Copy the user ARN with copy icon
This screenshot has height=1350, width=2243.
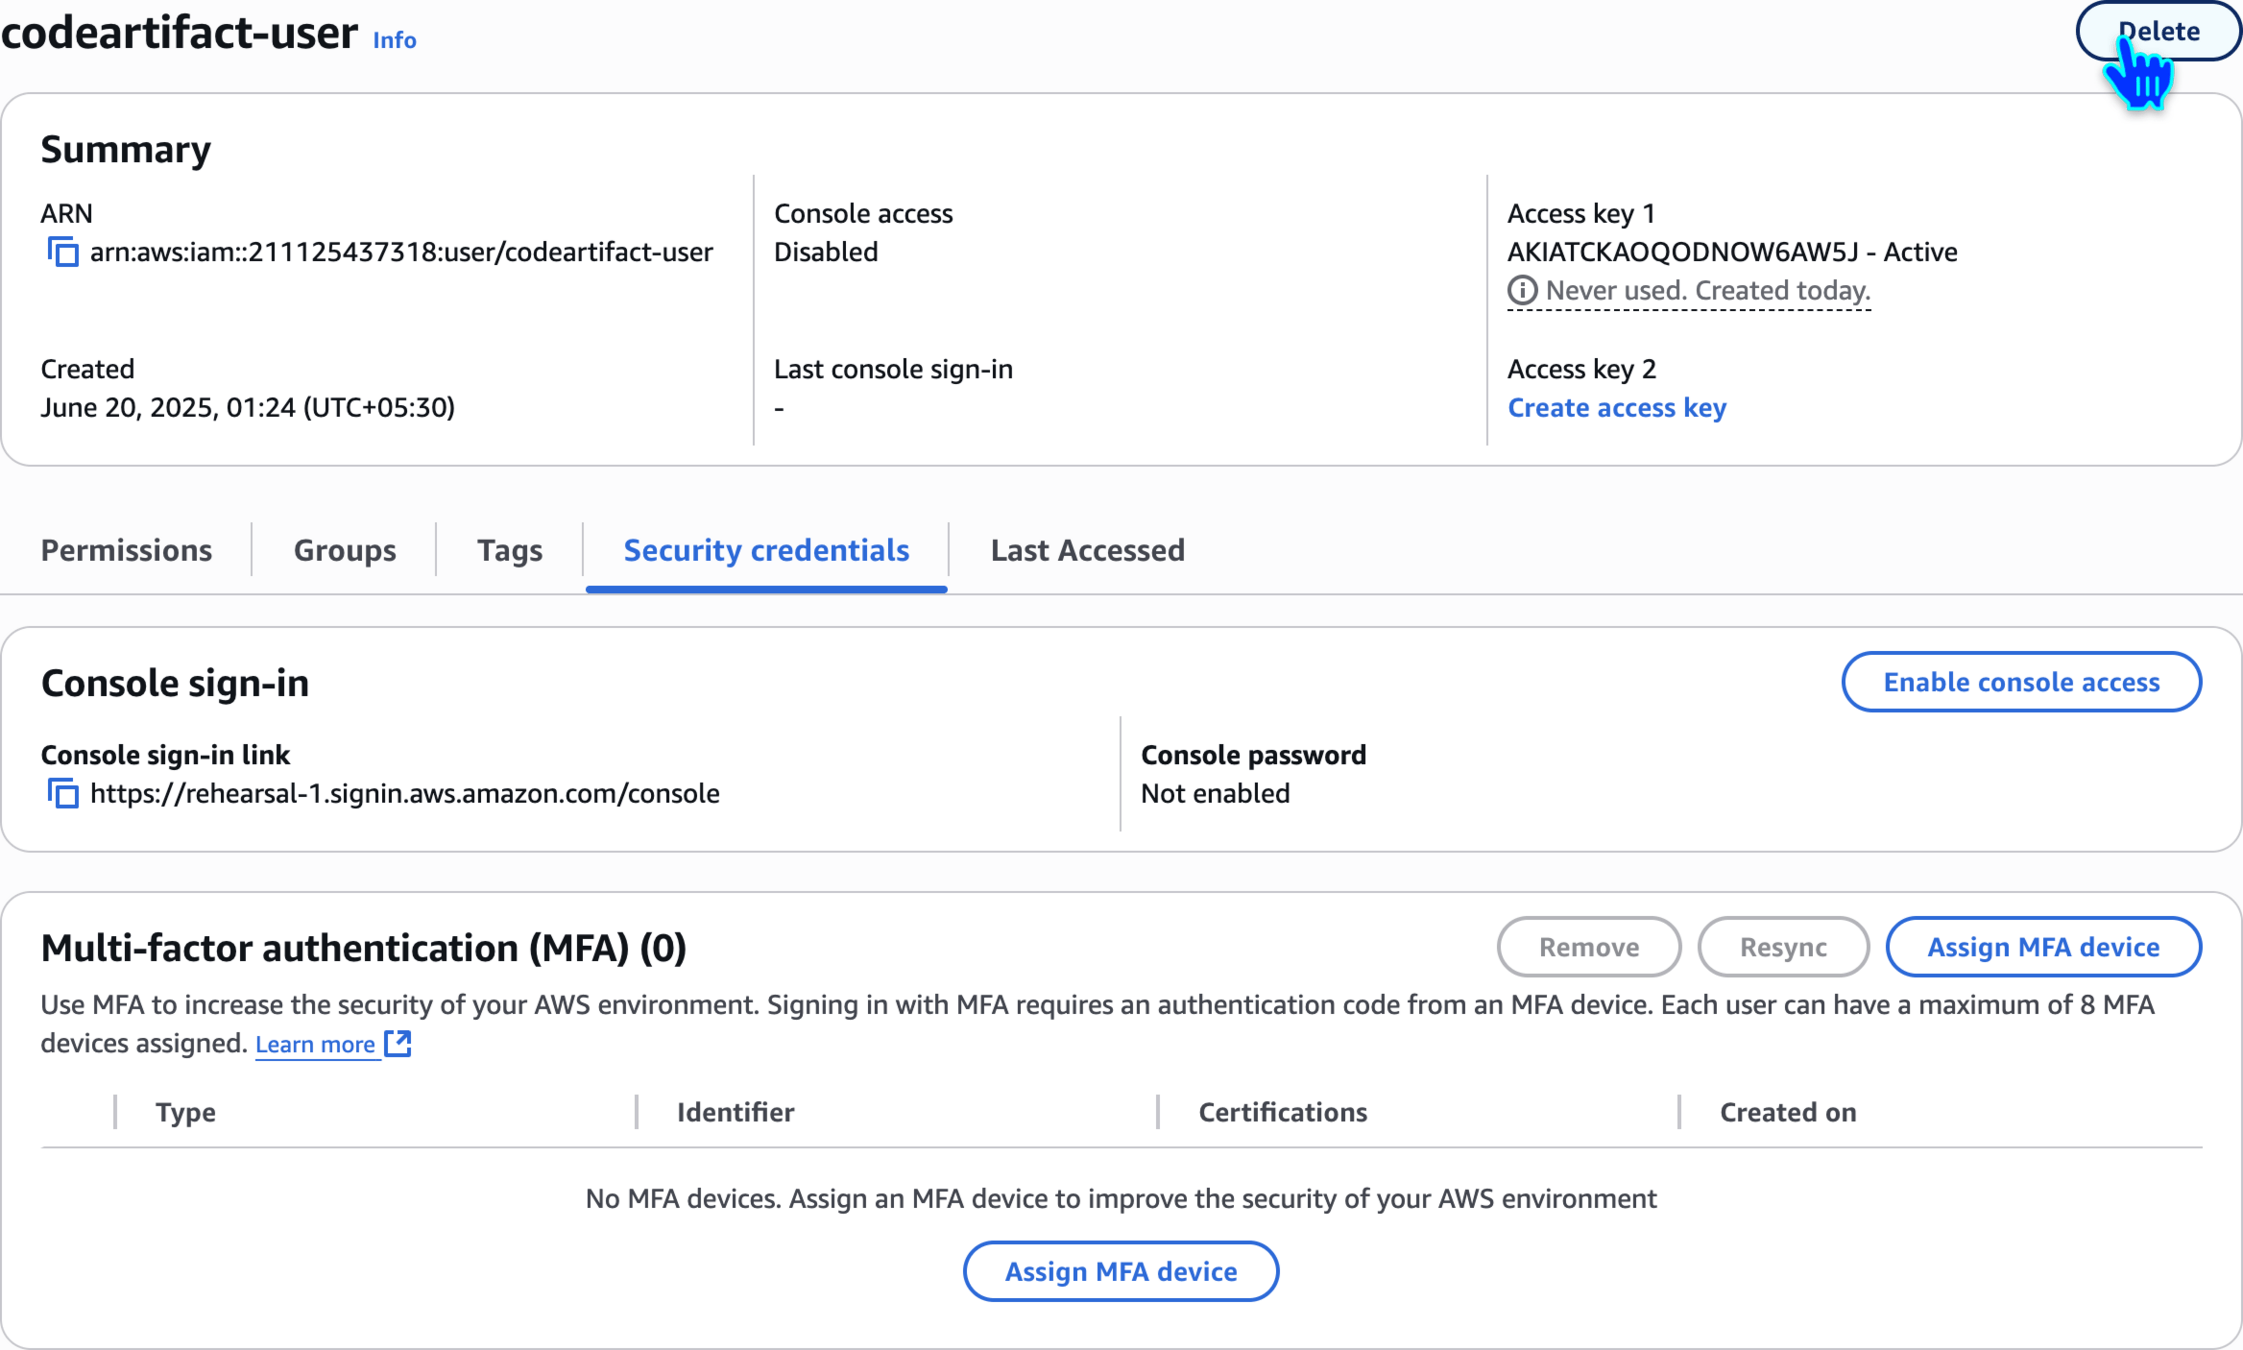tap(63, 252)
